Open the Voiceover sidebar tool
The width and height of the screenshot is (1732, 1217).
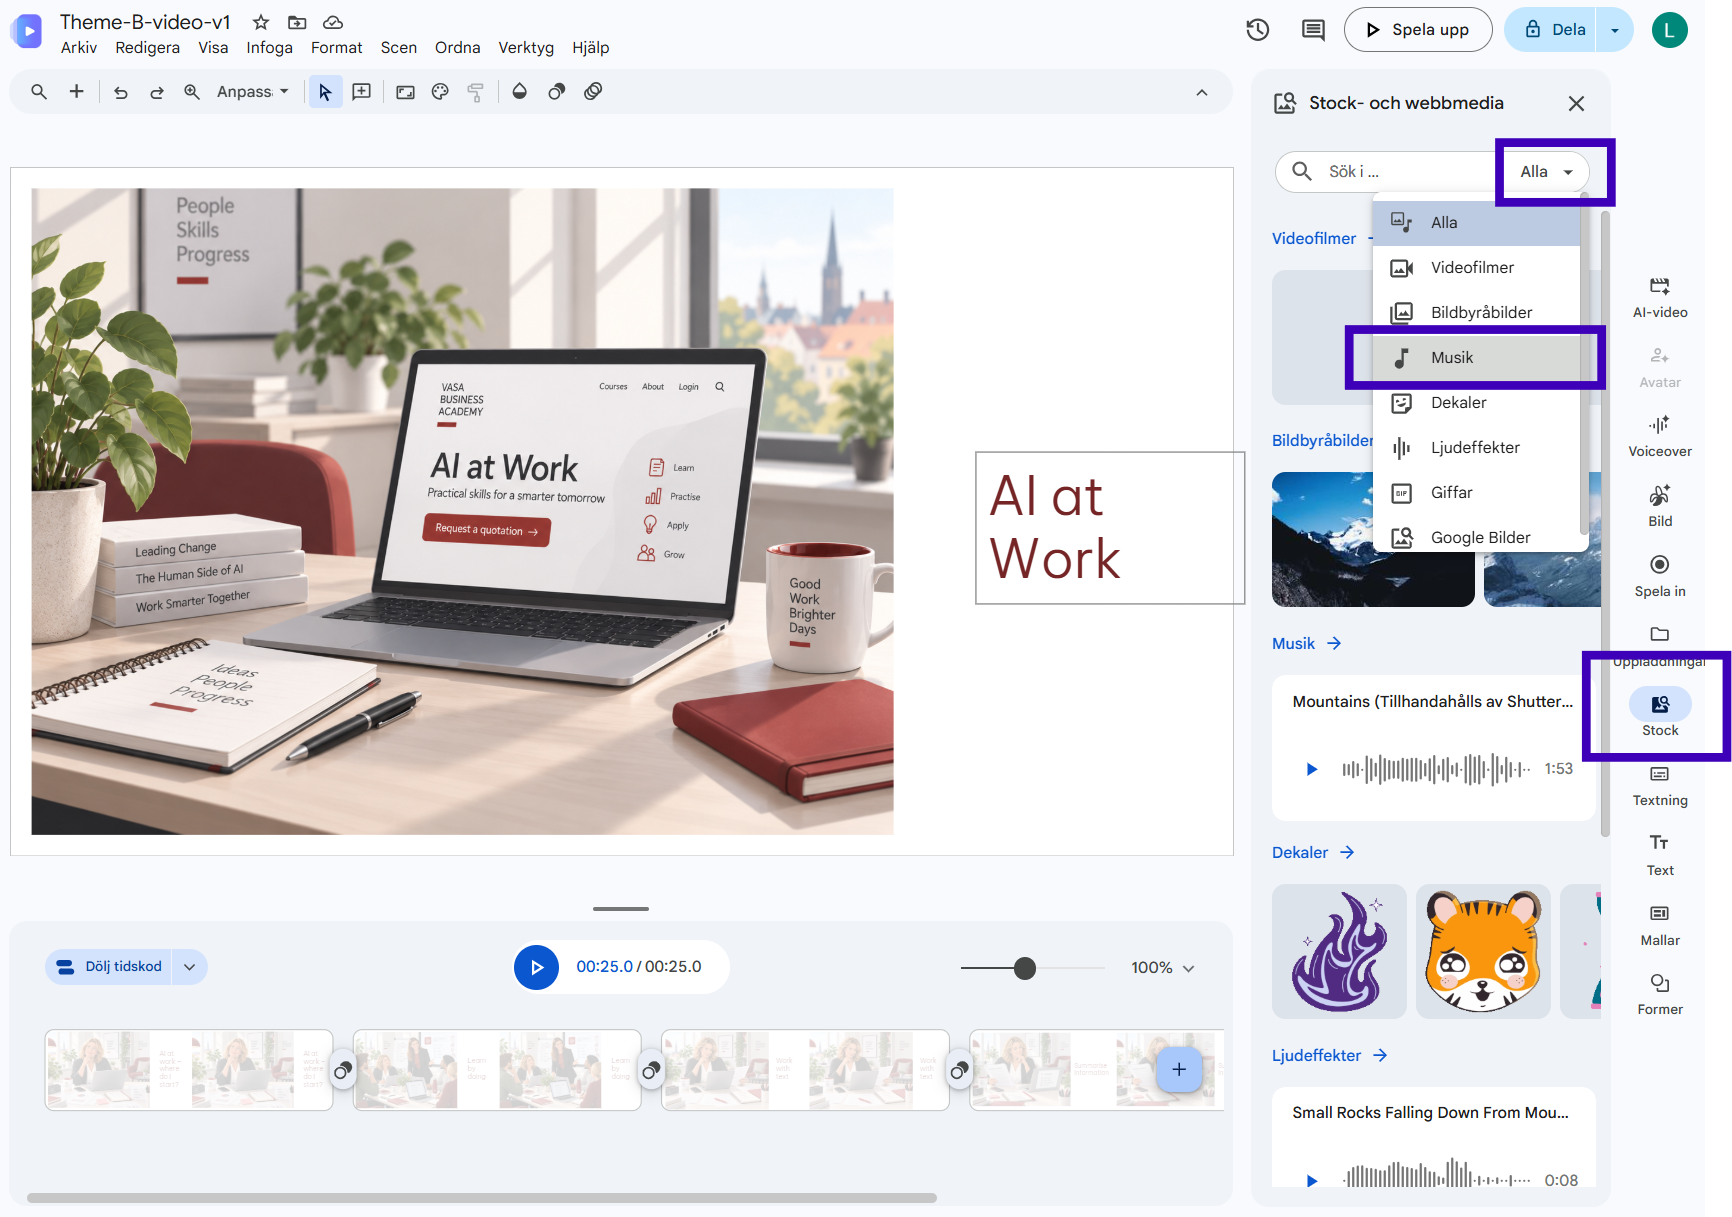pos(1659,437)
